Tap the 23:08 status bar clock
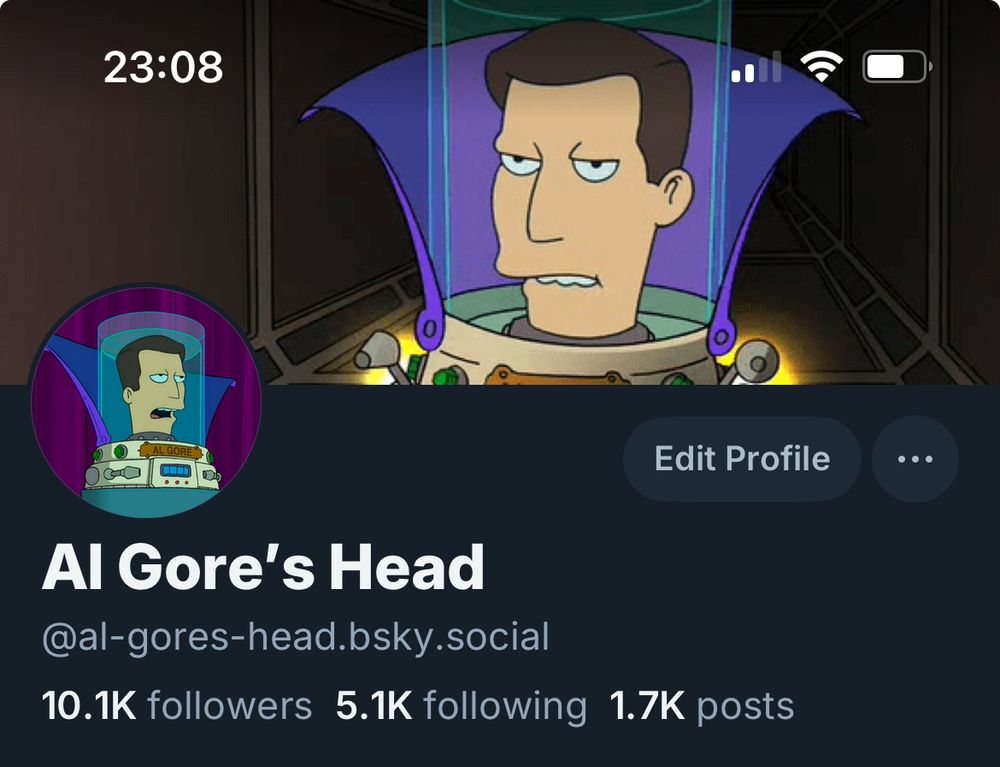Screen dimensions: 1000x767 tap(163, 67)
